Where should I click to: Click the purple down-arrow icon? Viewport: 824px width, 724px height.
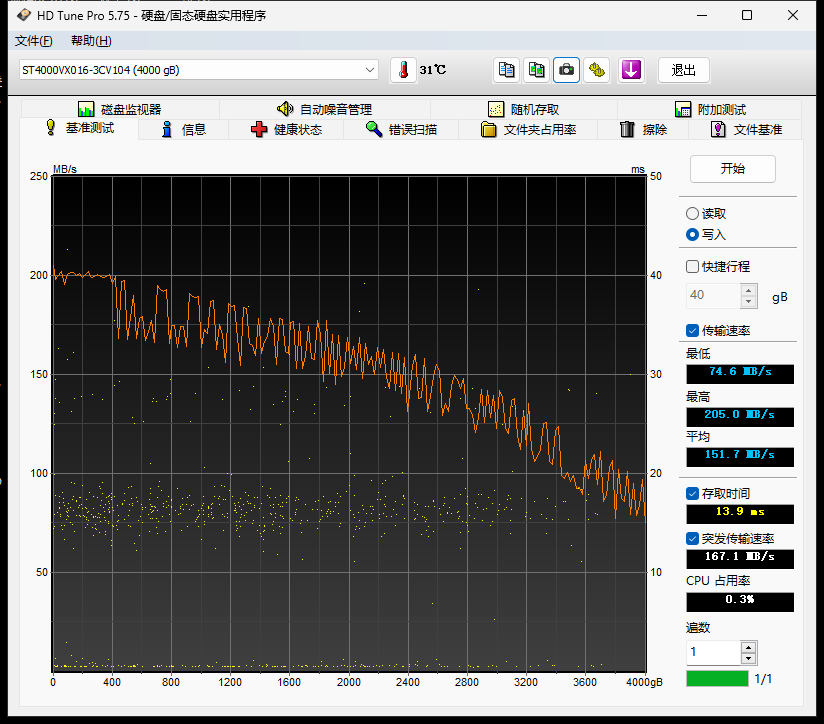631,70
